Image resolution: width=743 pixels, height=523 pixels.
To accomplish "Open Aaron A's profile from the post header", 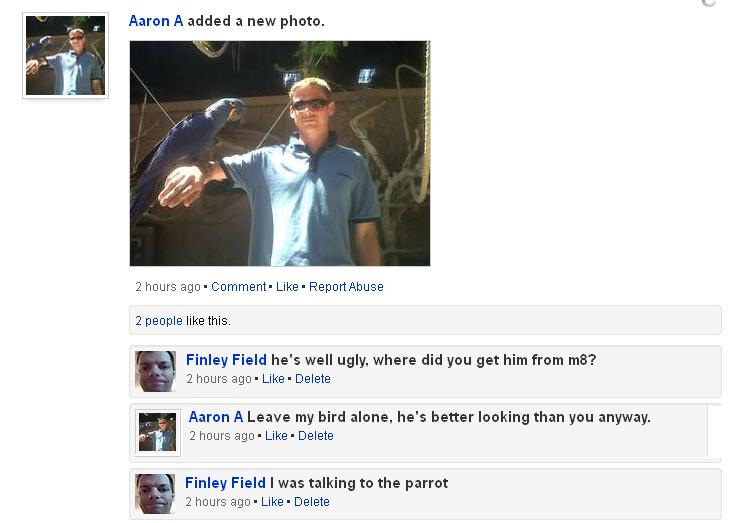I will coord(156,21).
